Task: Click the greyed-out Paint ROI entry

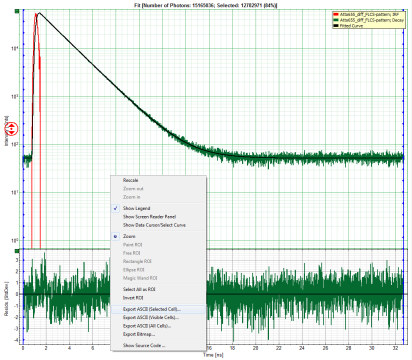Action: pyautogui.click(x=158, y=245)
